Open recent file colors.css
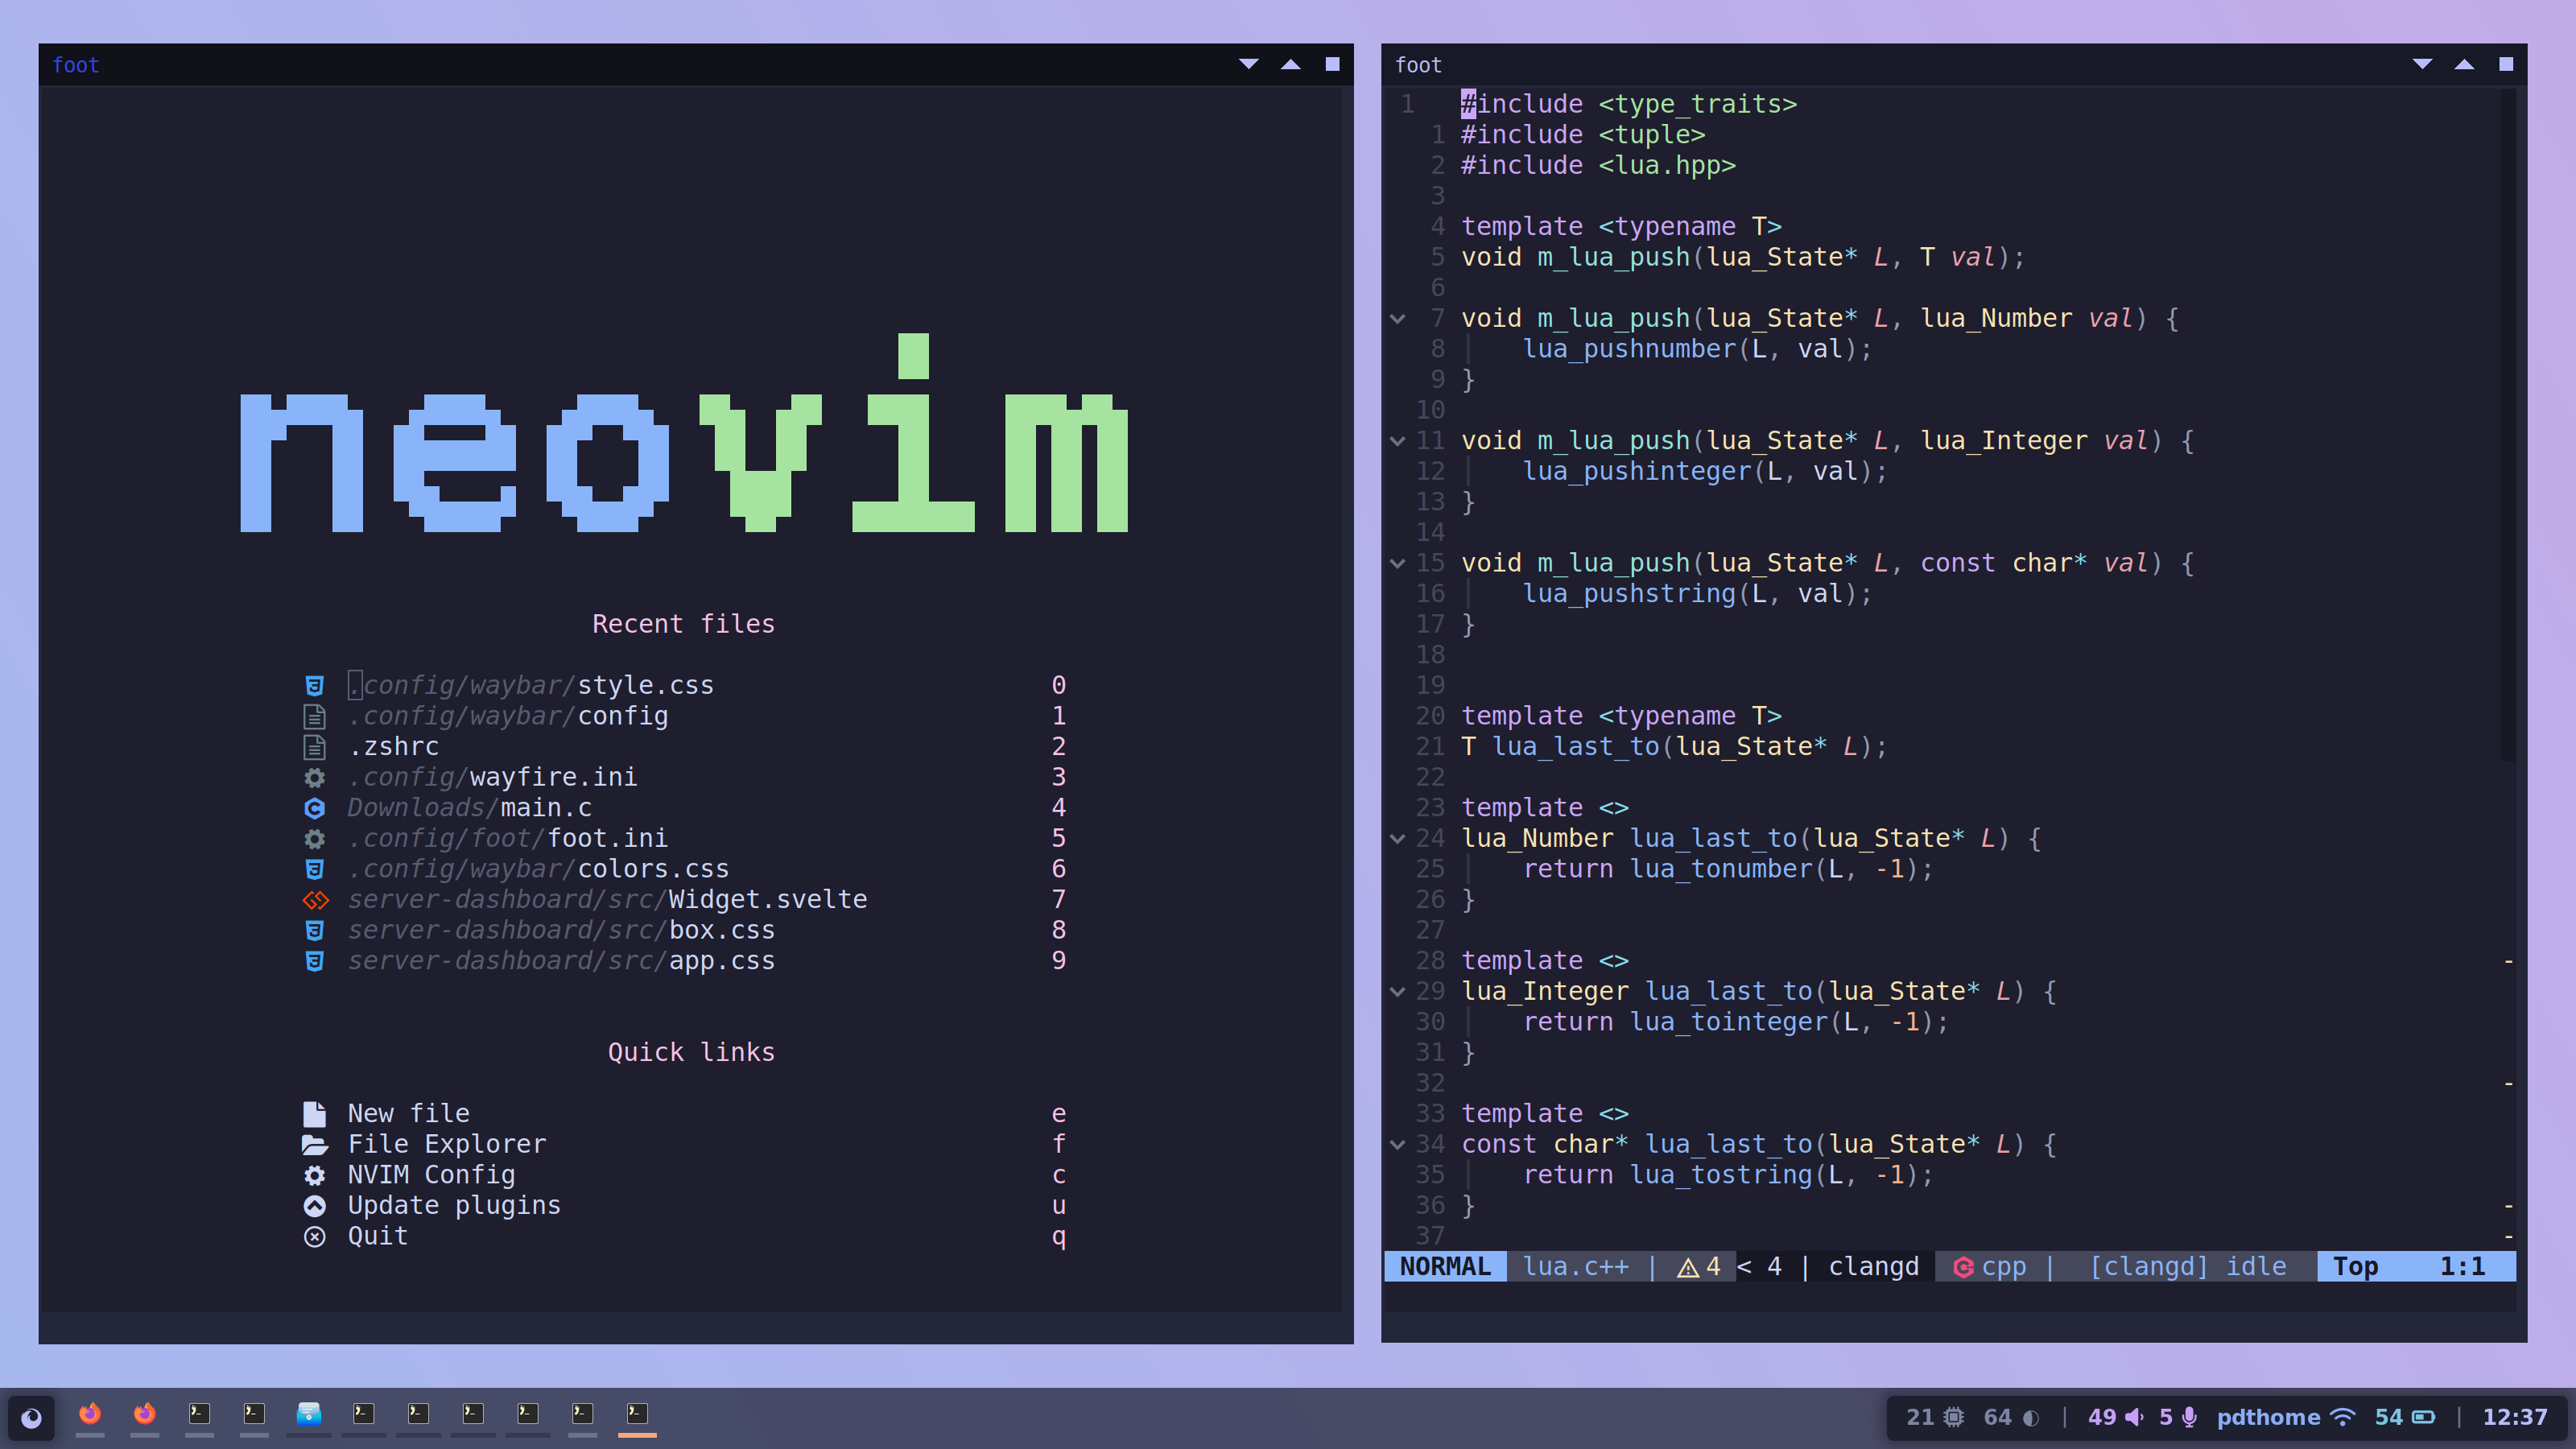 point(685,869)
